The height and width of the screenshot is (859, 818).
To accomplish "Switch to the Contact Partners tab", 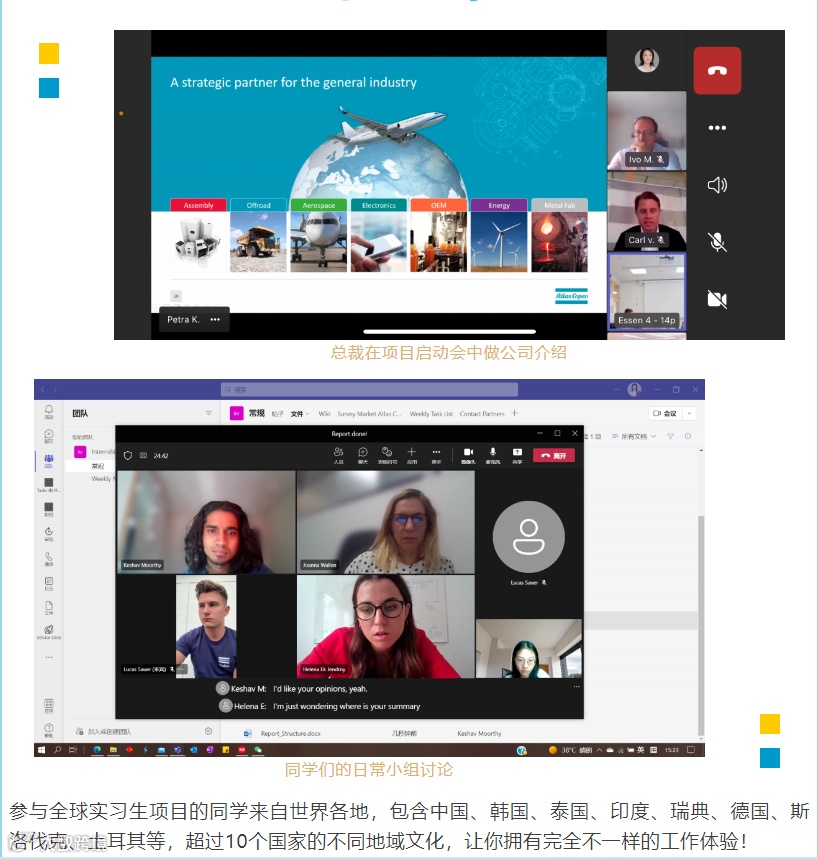I will pos(482,414).
